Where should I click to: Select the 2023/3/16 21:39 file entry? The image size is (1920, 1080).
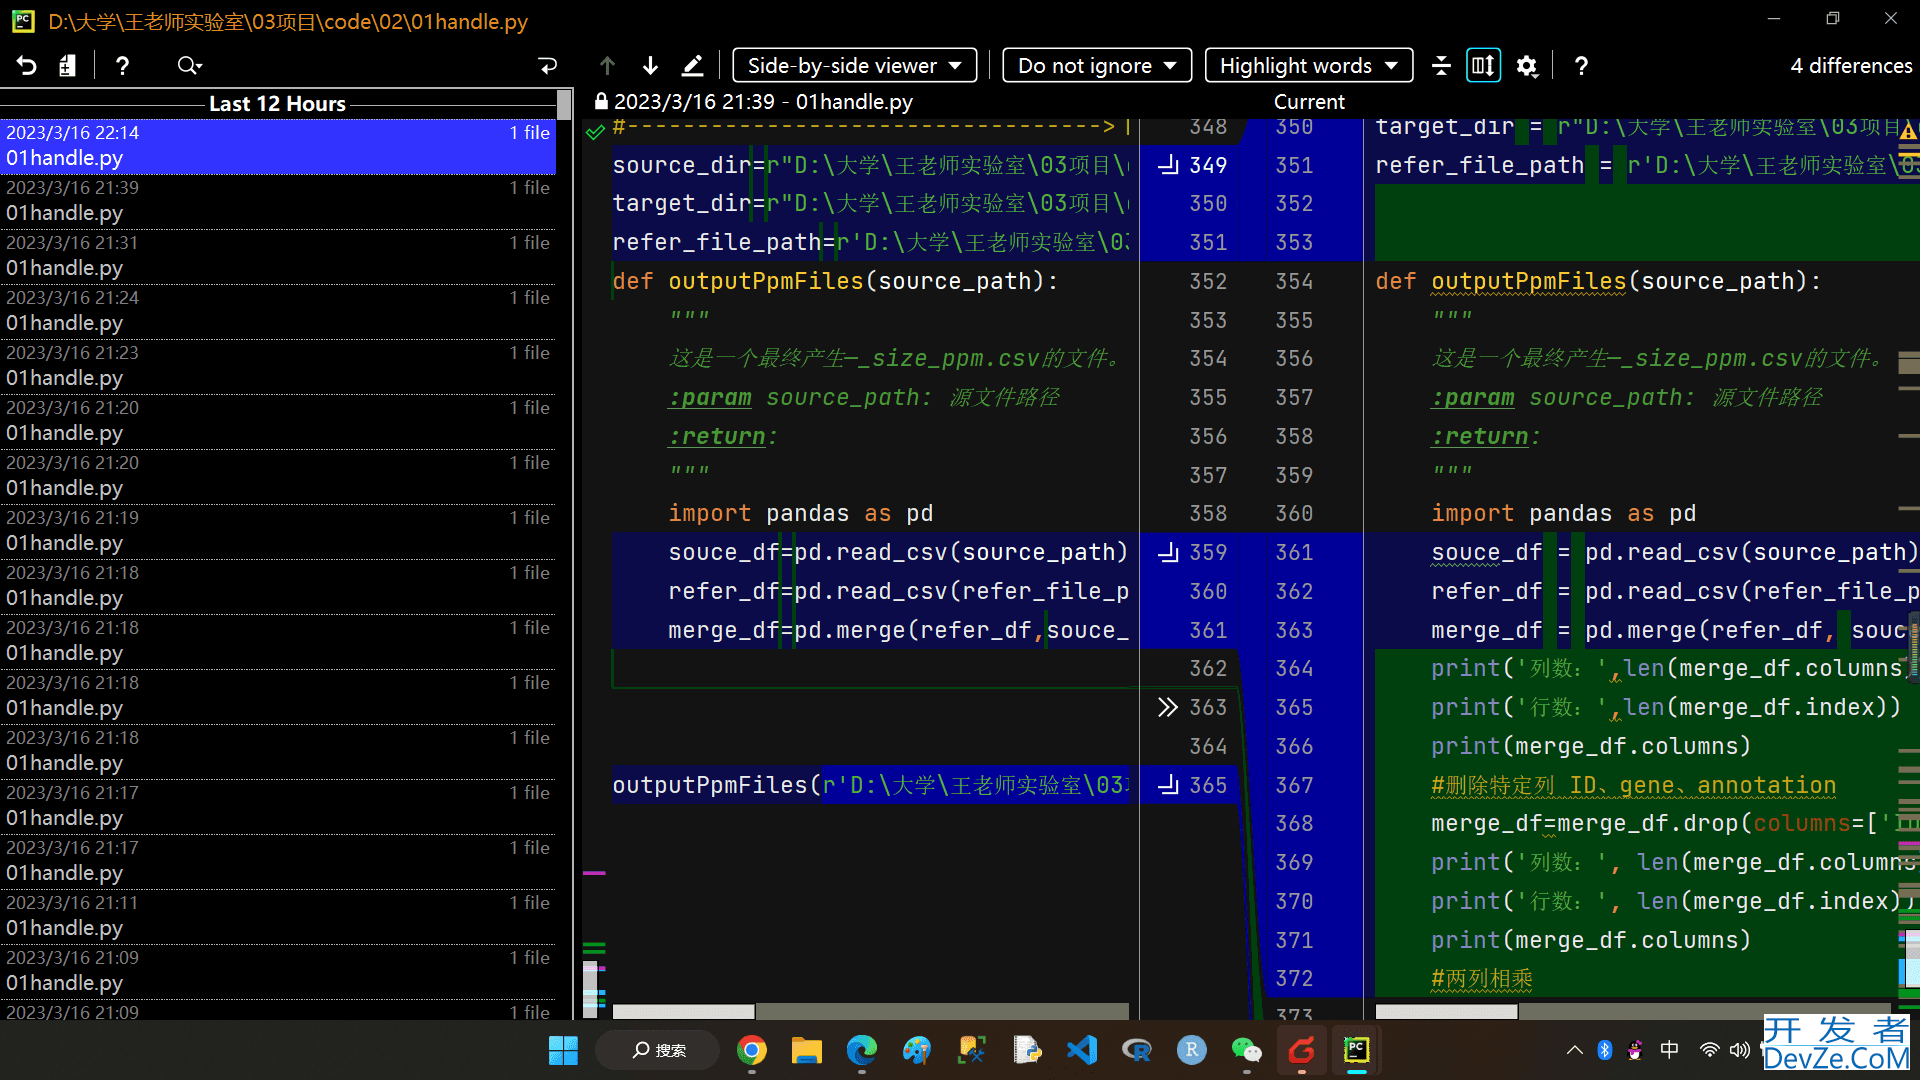point(278,199)
